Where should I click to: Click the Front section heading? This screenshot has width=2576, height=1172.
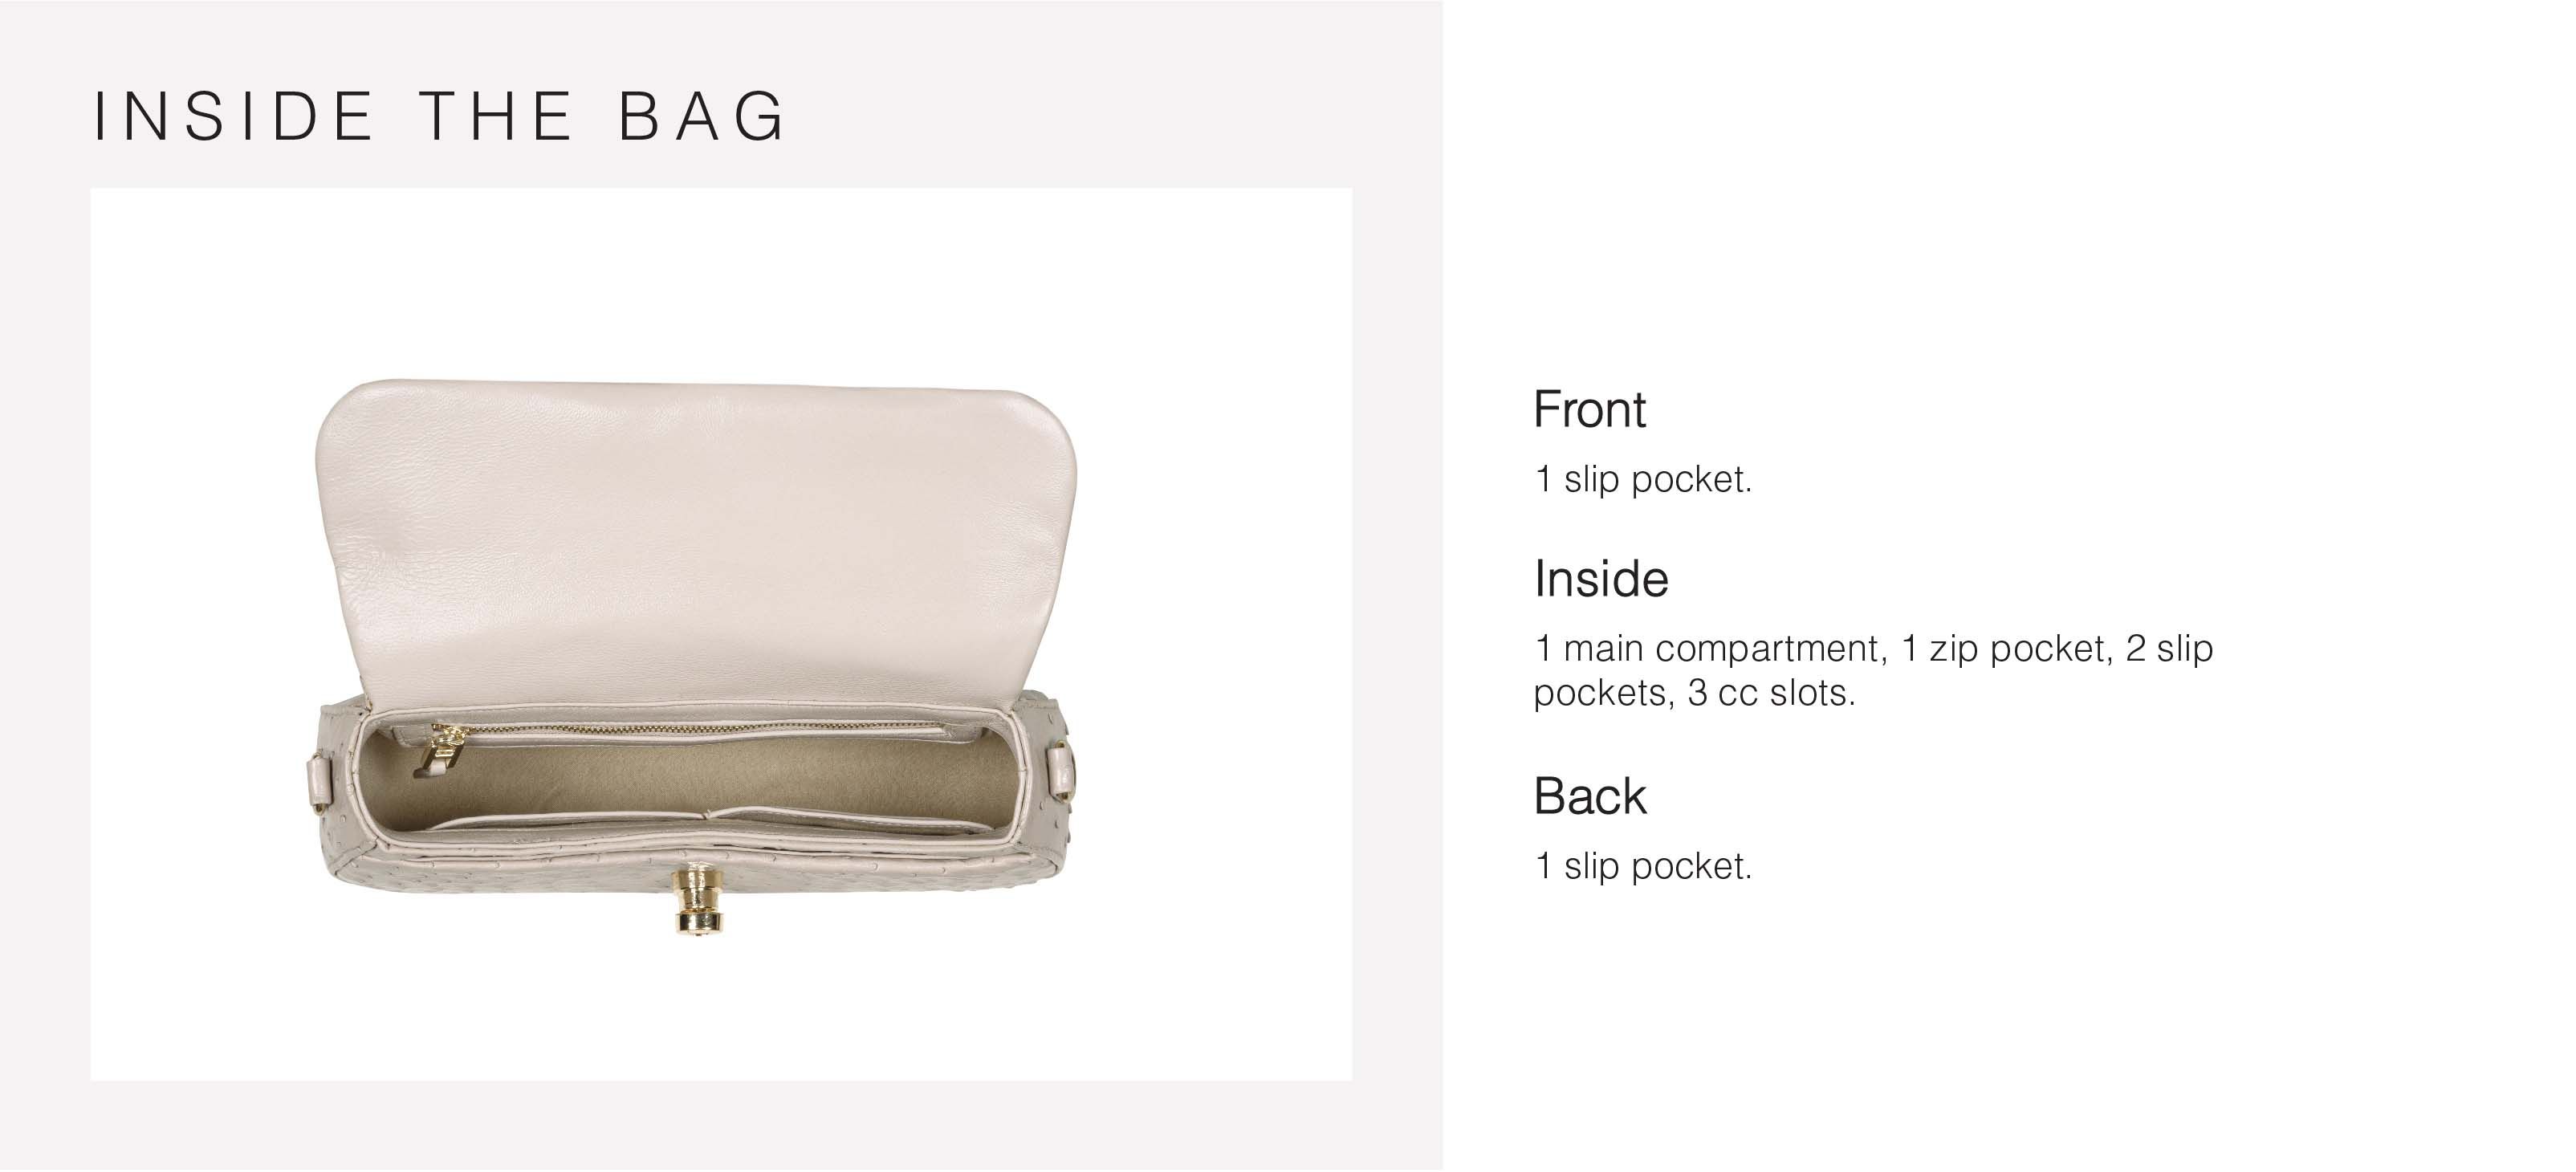pos(1588,410)
